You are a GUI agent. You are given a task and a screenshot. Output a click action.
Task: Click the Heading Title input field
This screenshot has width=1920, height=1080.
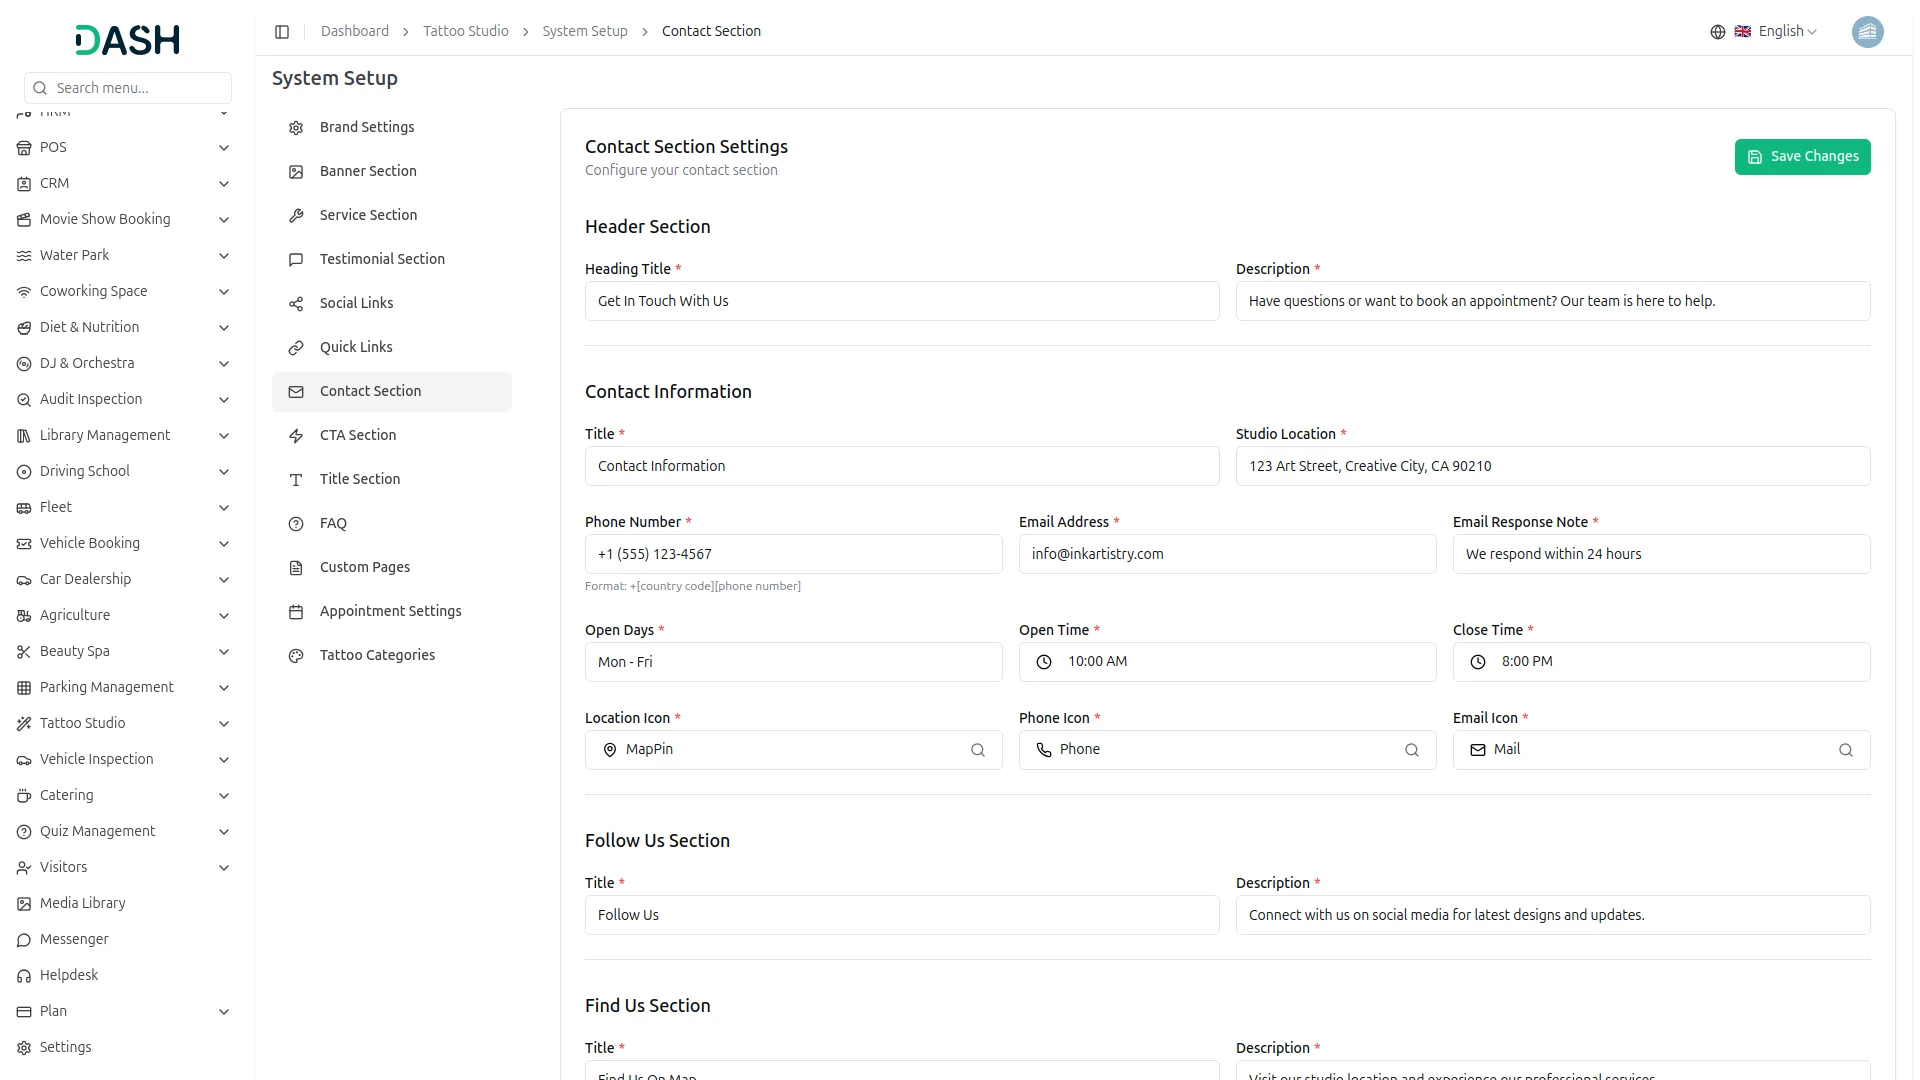tap(901, 301)
